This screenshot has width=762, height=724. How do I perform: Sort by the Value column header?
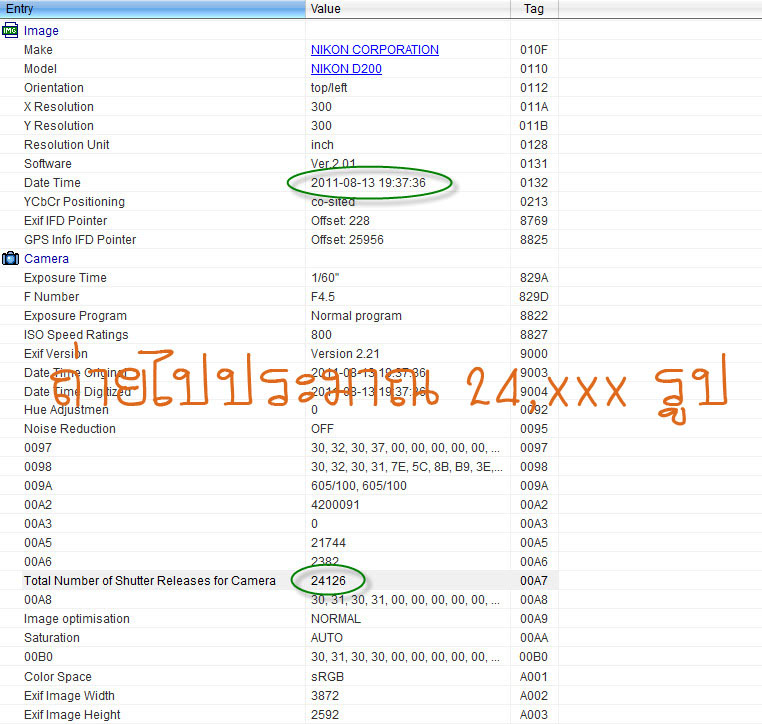click(x=408, y=9)
